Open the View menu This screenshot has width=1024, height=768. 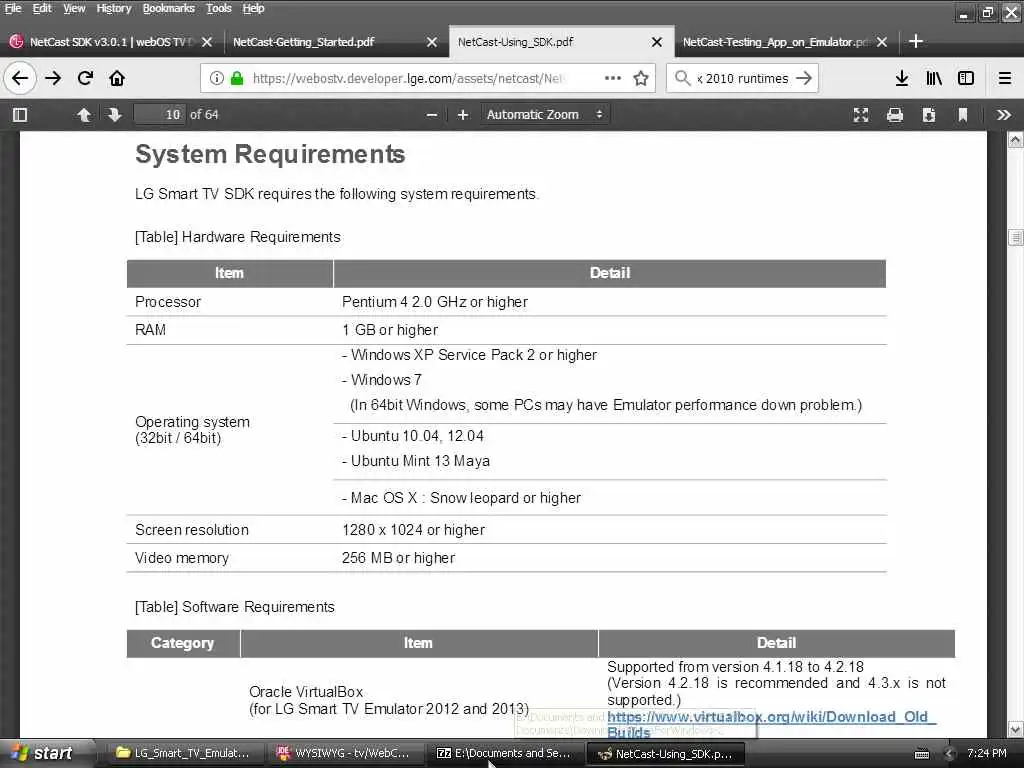(x=74, y=8)
